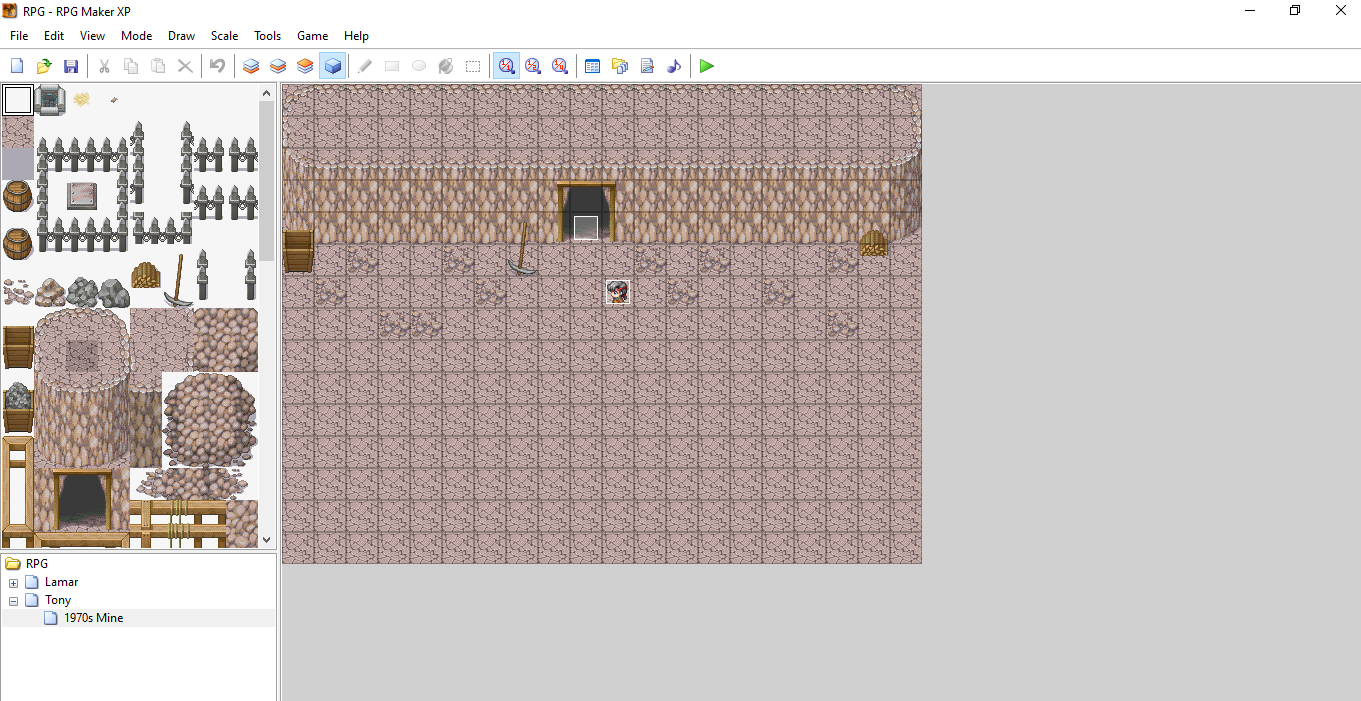This screenshot has height=701, width=1361.
Task: Set zoom scale to 1:4
Action: 560,66
